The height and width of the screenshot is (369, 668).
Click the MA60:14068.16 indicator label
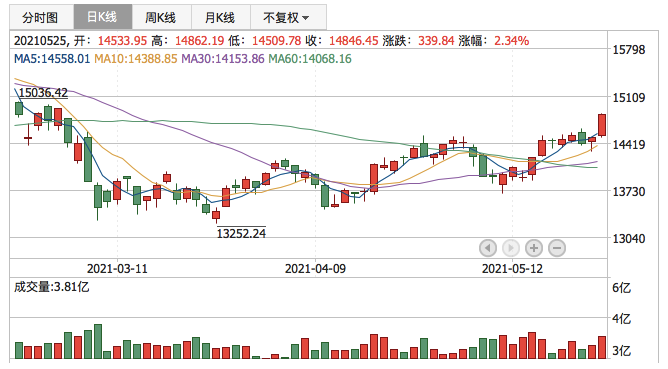point(310,58)
